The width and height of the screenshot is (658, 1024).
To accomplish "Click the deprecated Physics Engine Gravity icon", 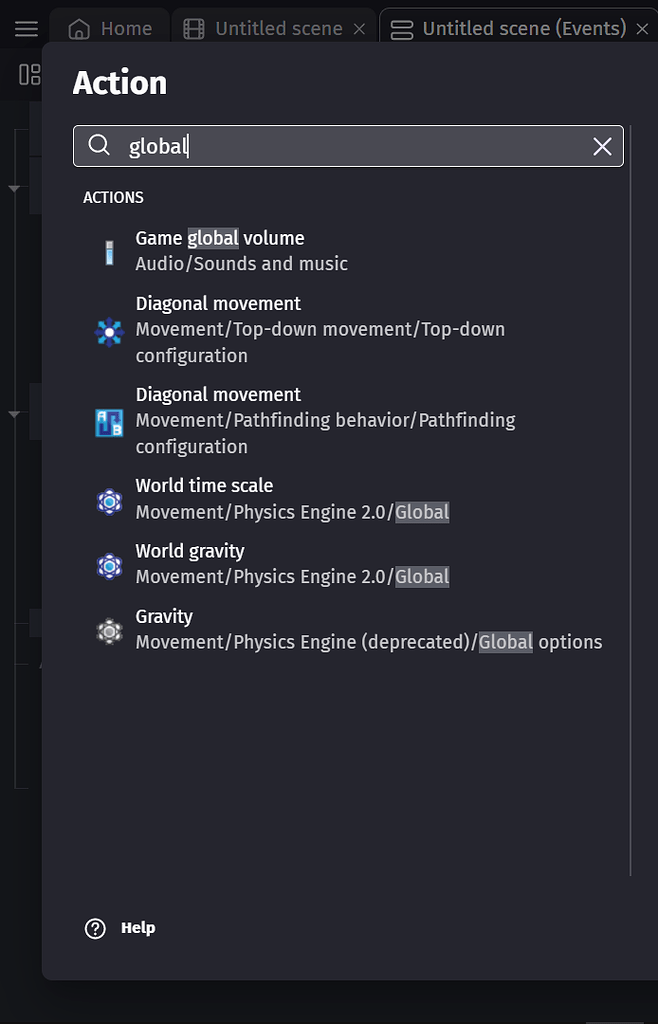I will [108, 629].
